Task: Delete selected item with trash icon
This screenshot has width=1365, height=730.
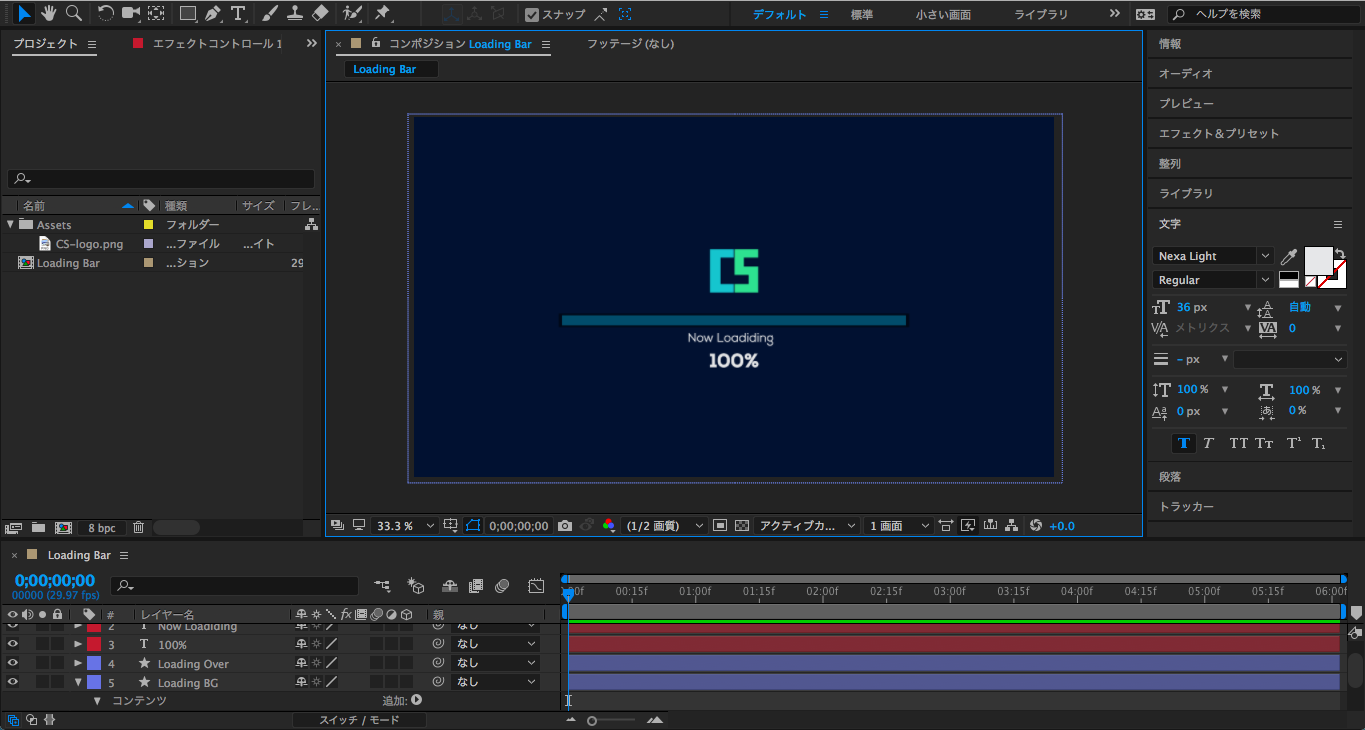Action: 139,527
